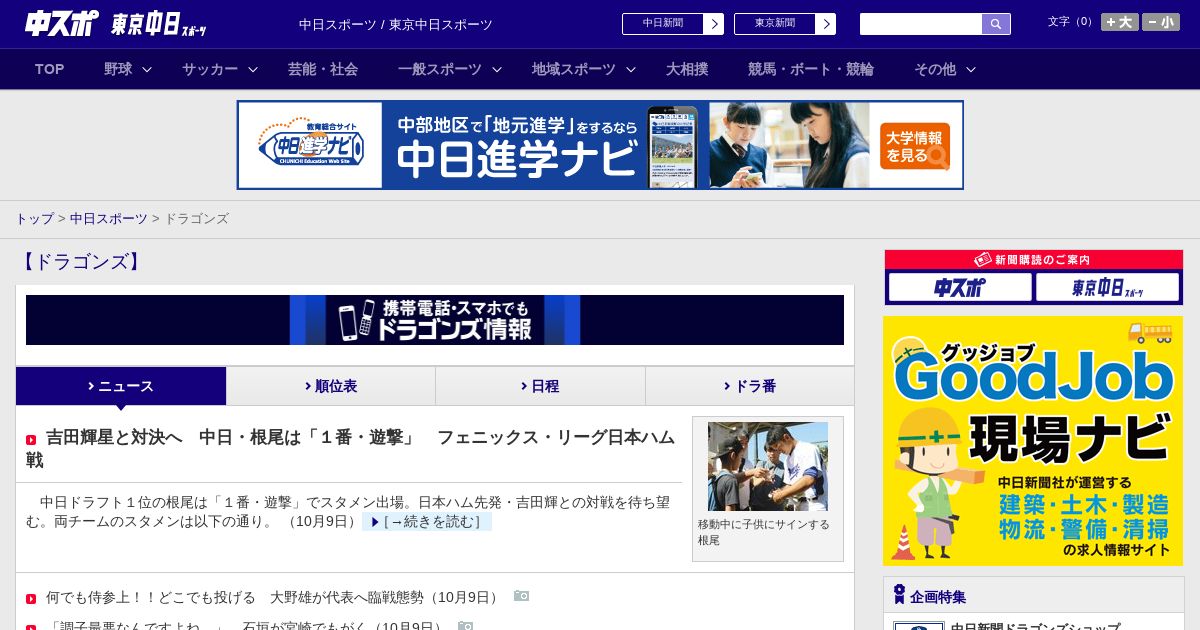Open 競馬・ボート・競輪 section
1200x630 pixels.
[811, 69]
